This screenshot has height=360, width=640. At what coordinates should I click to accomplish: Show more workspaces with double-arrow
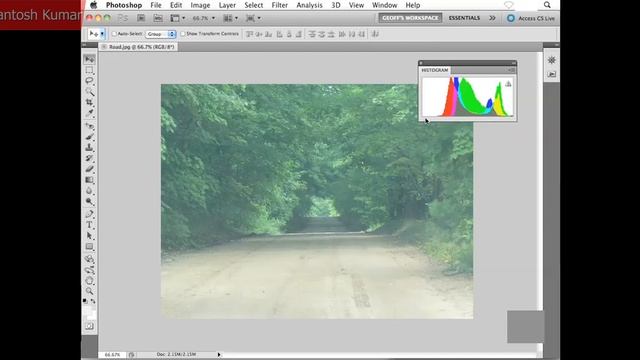tap(492, 18)
